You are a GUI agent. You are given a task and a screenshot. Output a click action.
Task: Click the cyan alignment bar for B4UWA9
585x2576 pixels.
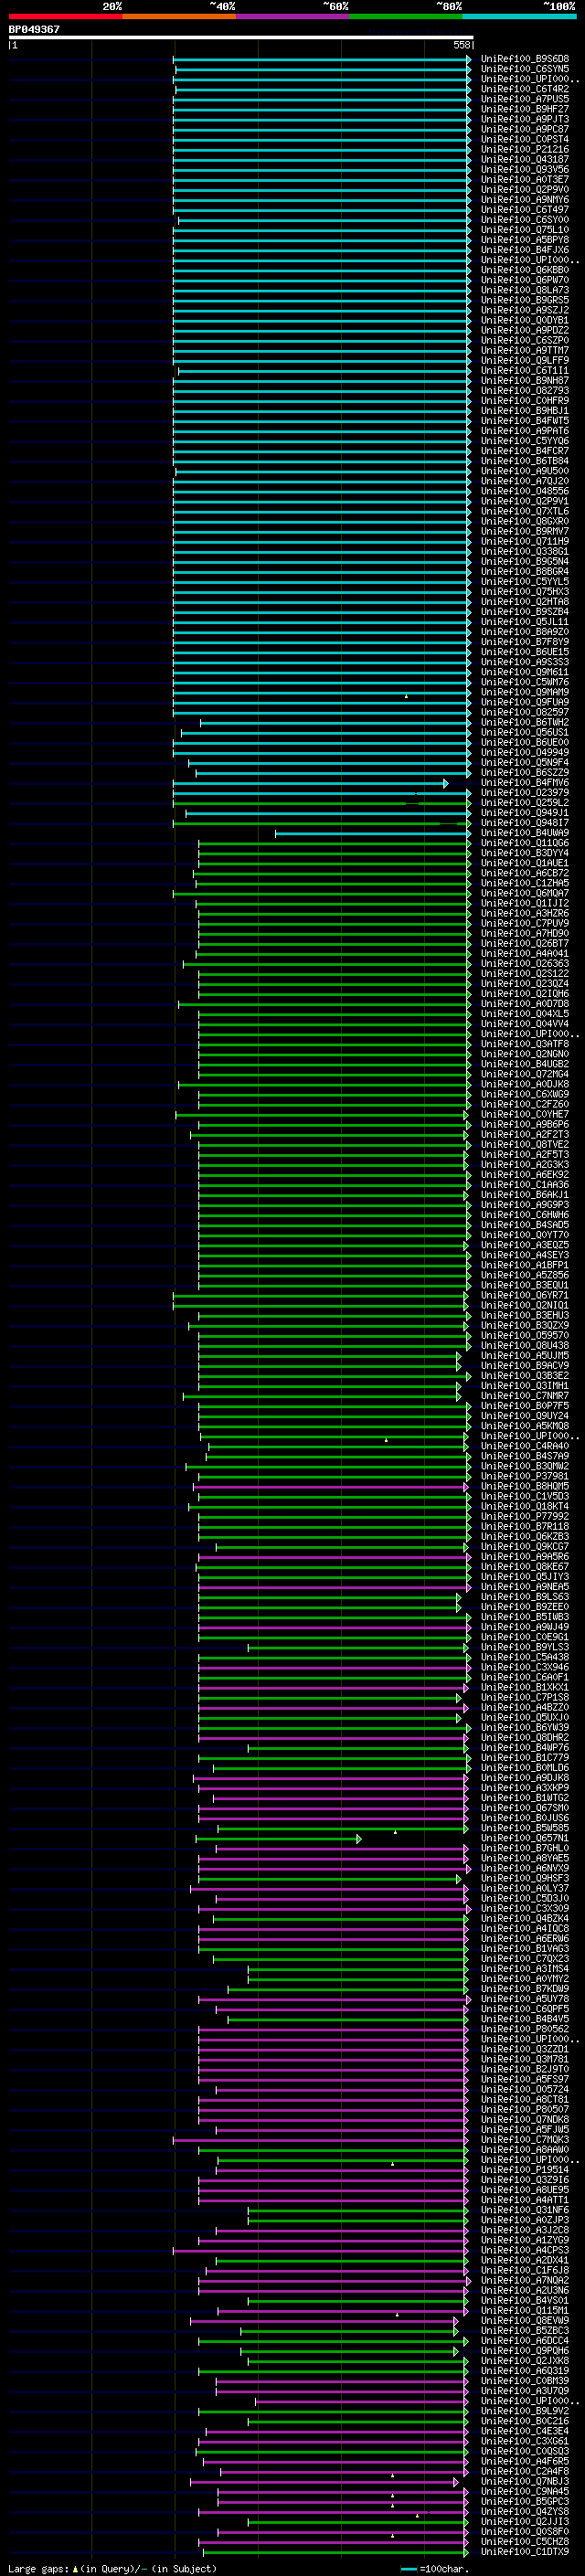tap(371, 833)
